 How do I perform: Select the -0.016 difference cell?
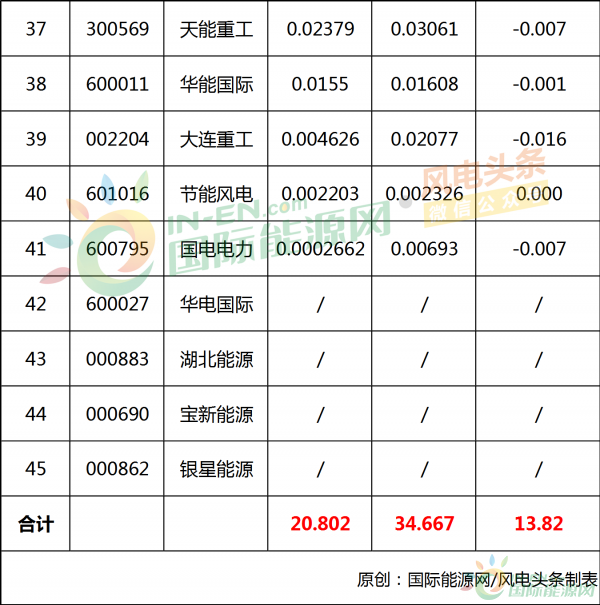(539, 139)
